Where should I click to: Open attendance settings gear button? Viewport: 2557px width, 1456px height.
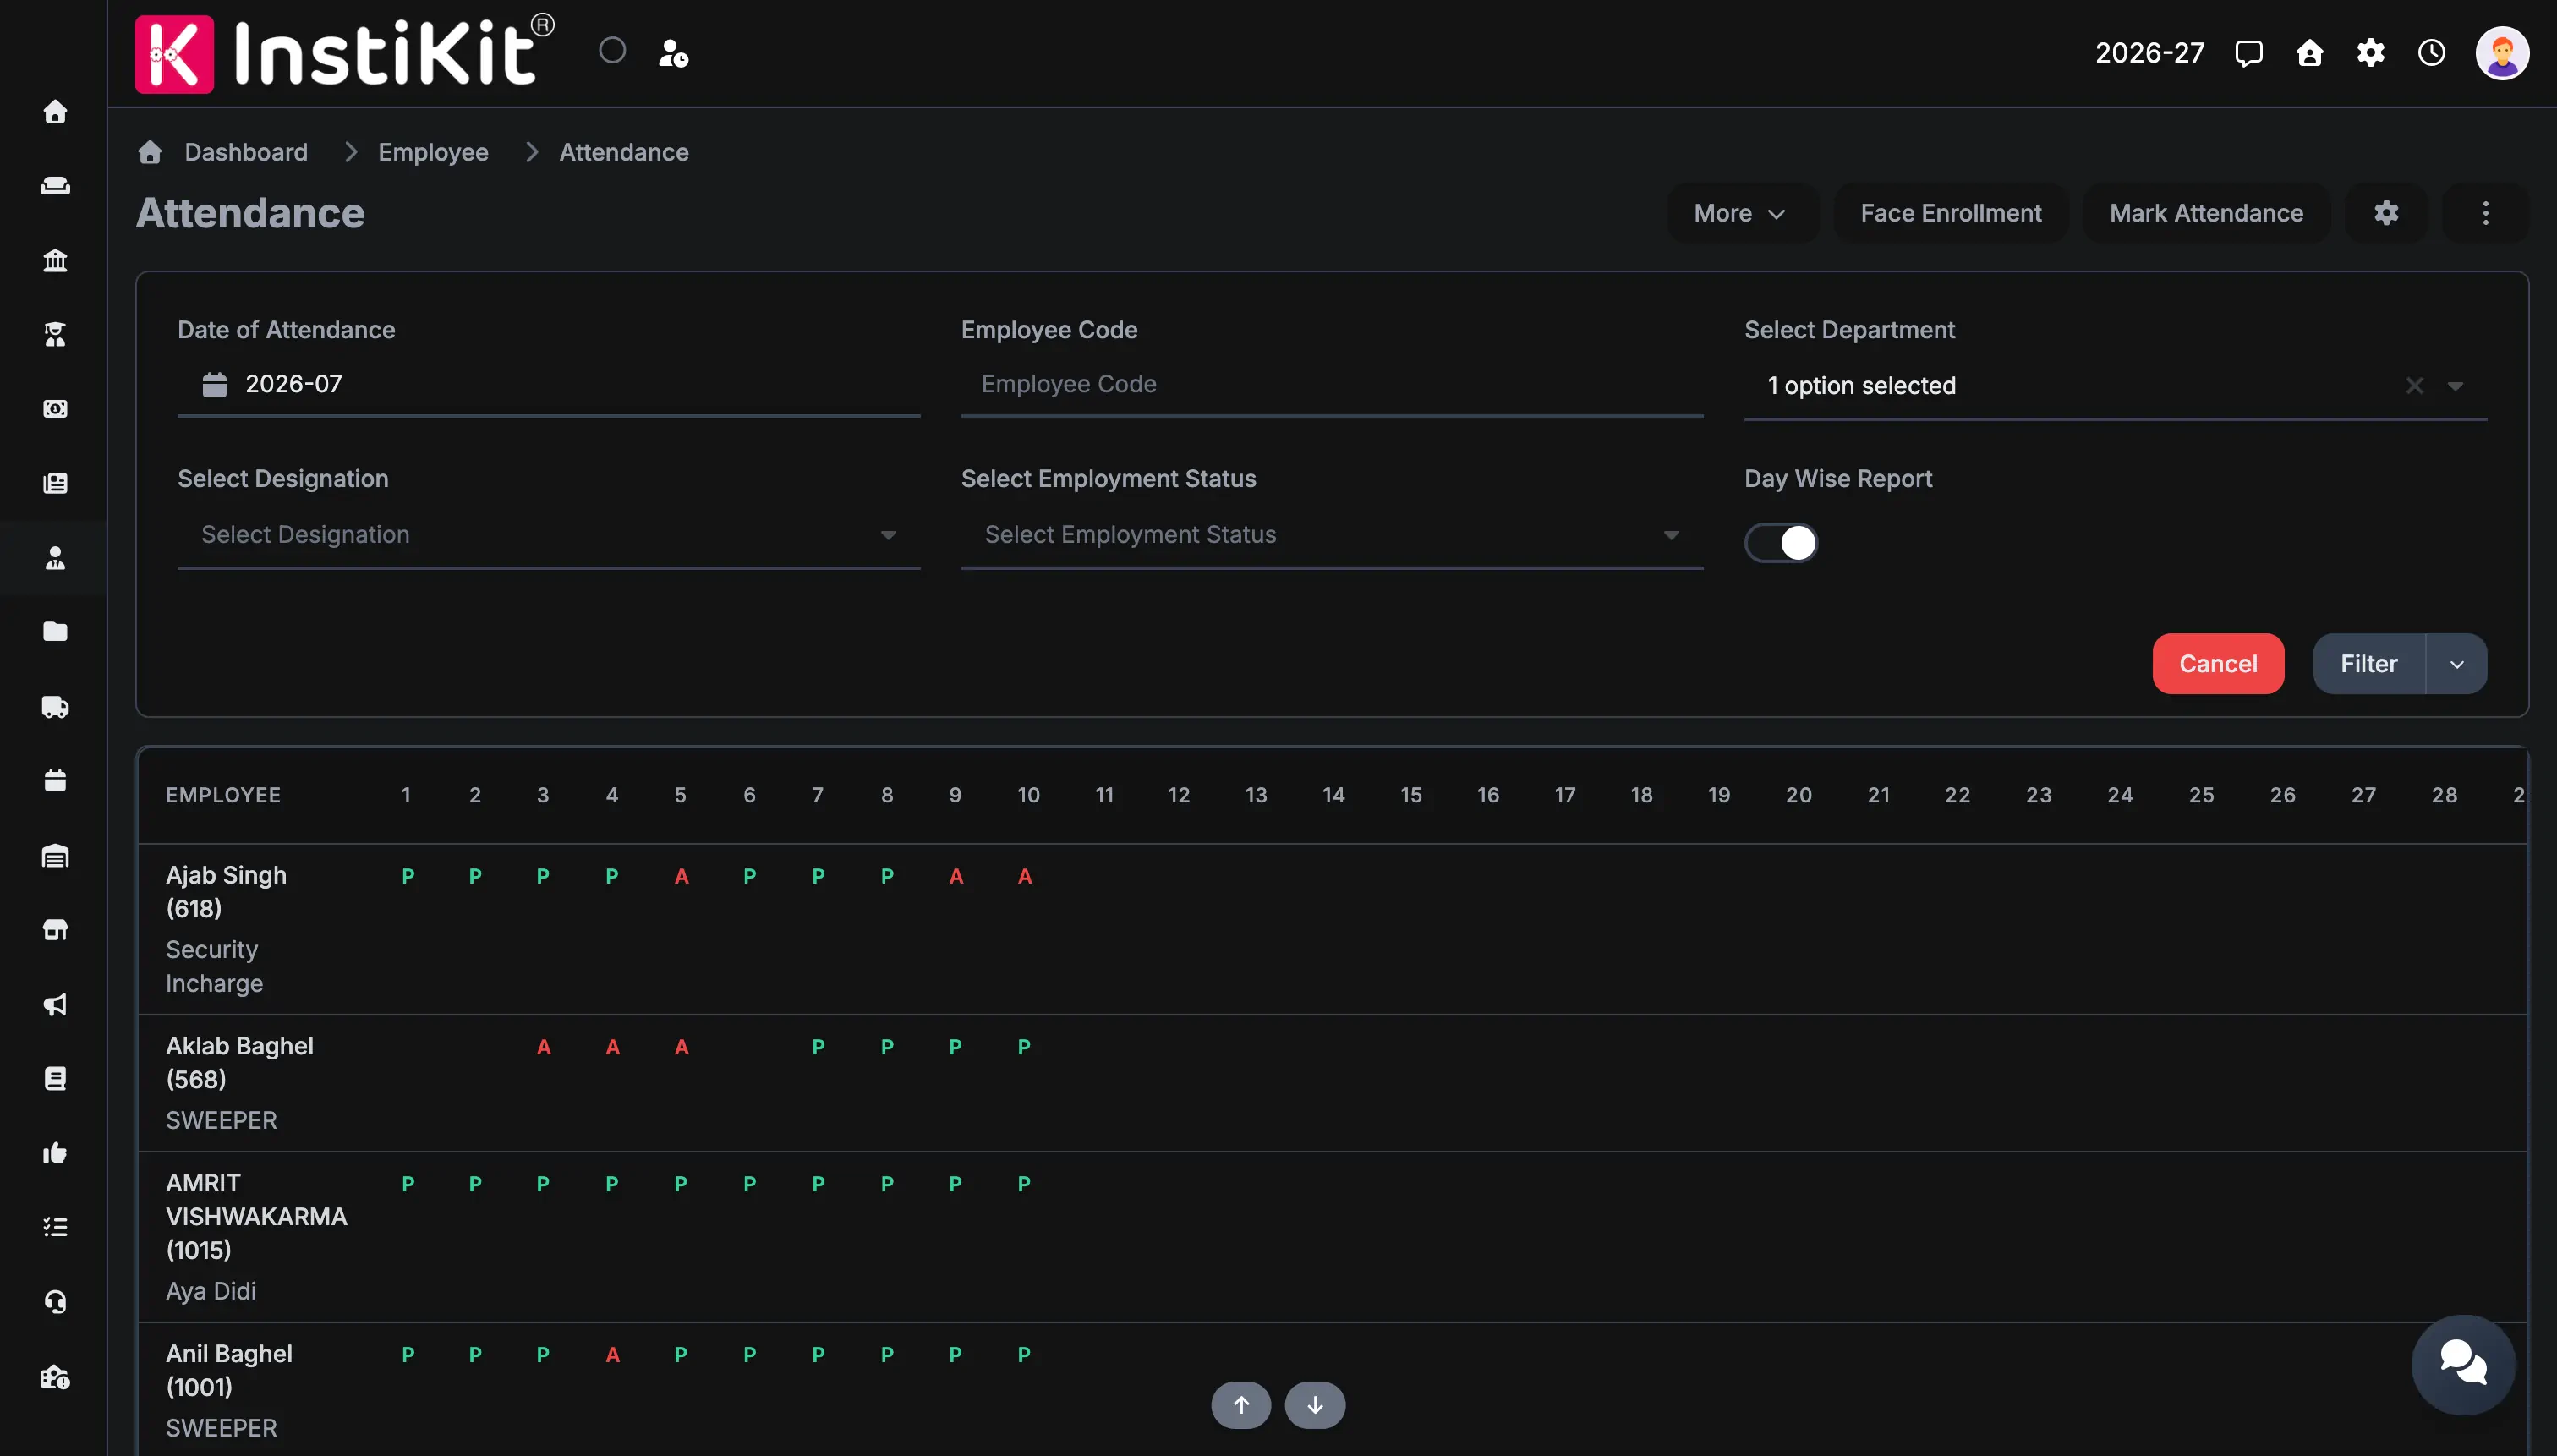[x=2386, y=213]
